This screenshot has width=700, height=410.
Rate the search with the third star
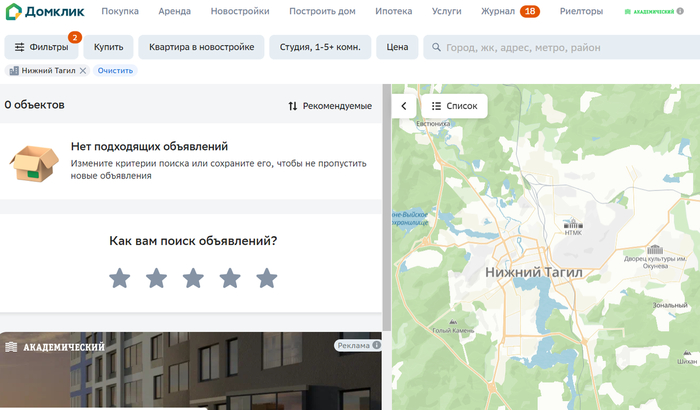tap(193, 278)
